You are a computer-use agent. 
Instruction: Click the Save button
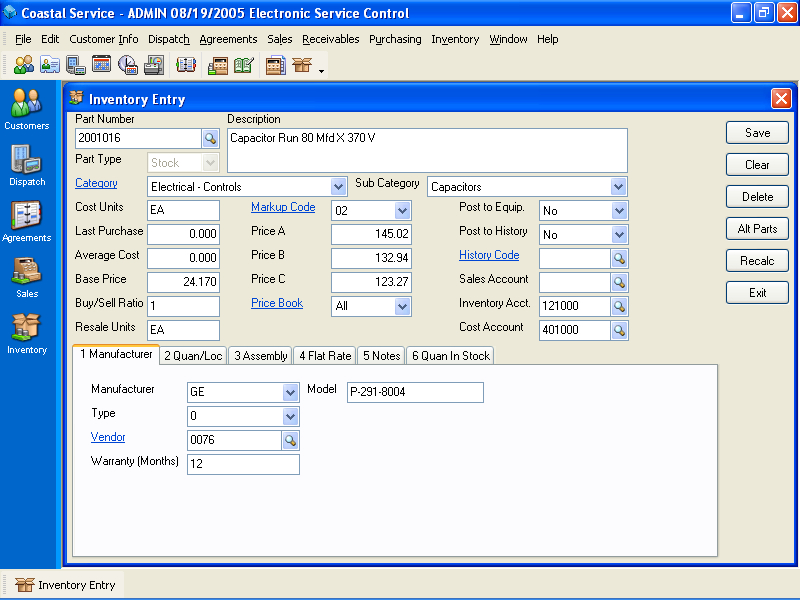point(757,133)
